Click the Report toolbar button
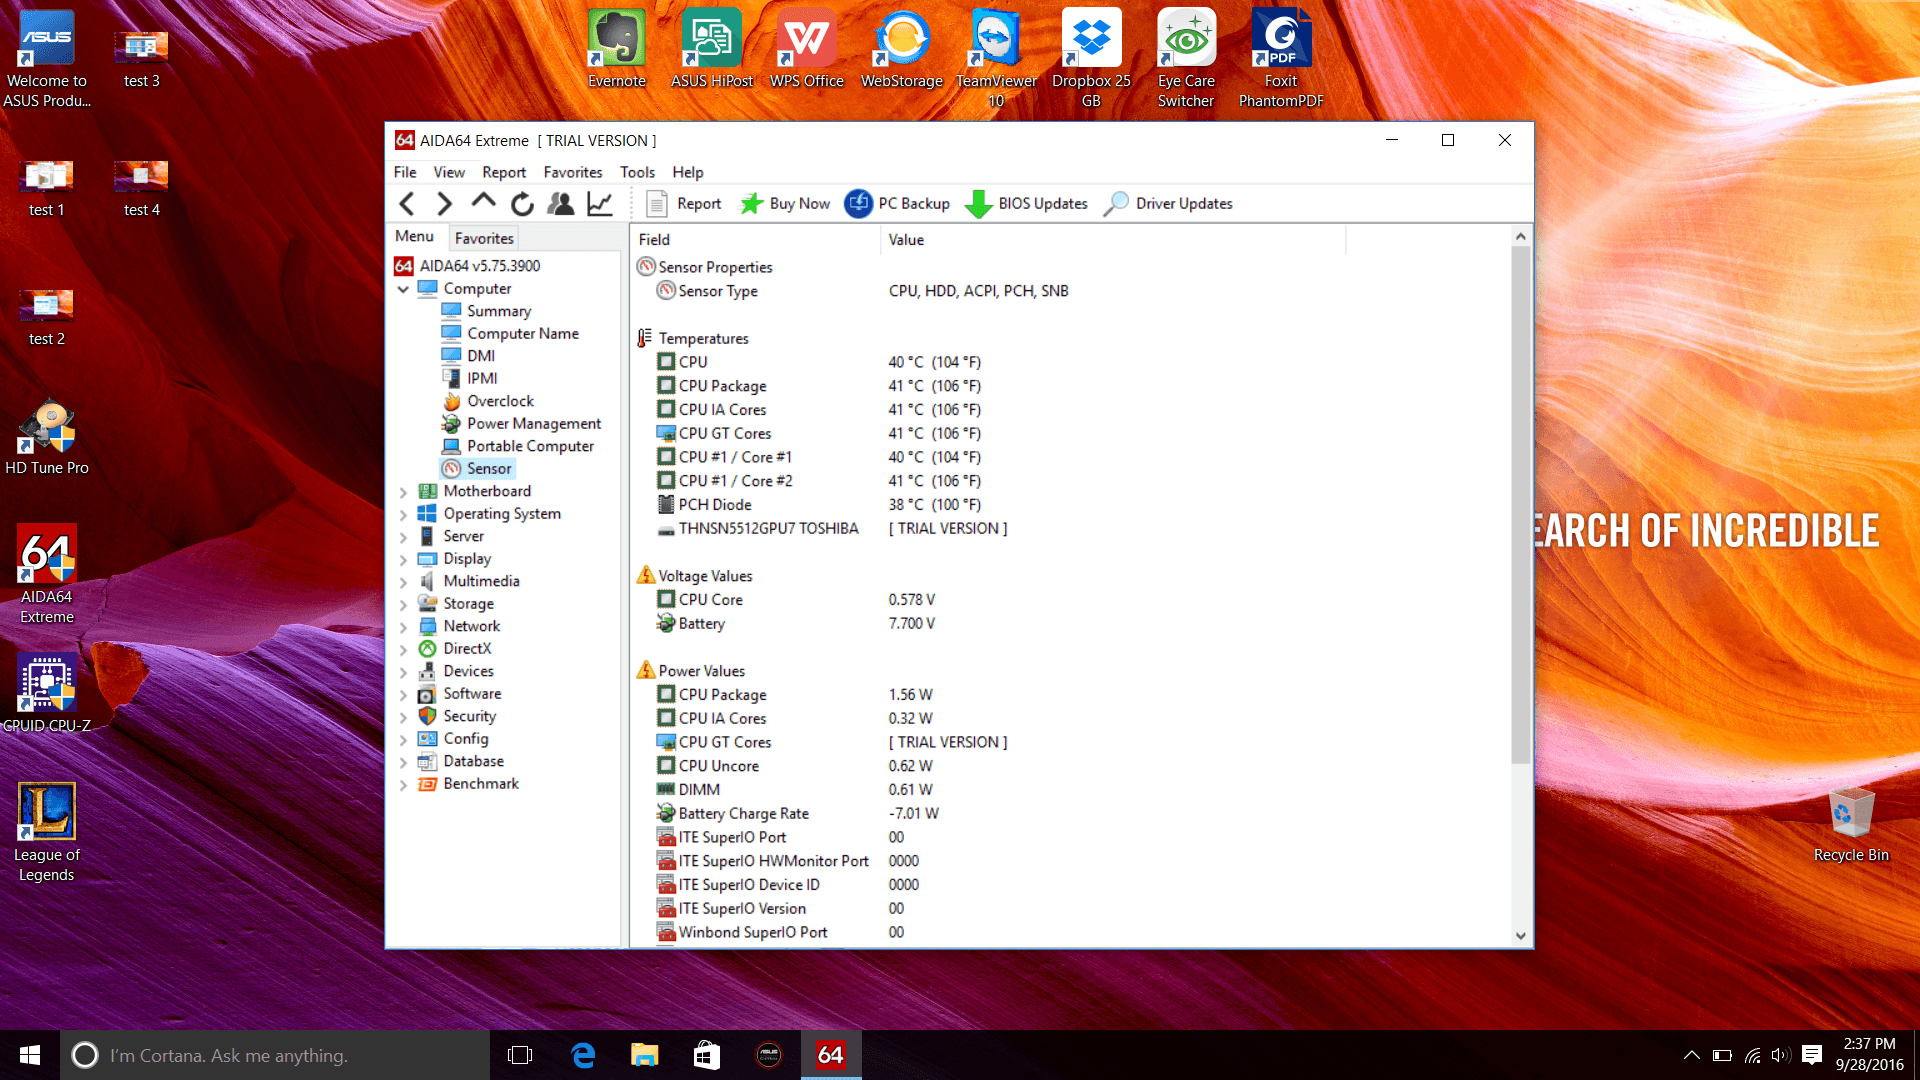The width and height of the screenshot is (1920, 1080). tap(684, 204)
